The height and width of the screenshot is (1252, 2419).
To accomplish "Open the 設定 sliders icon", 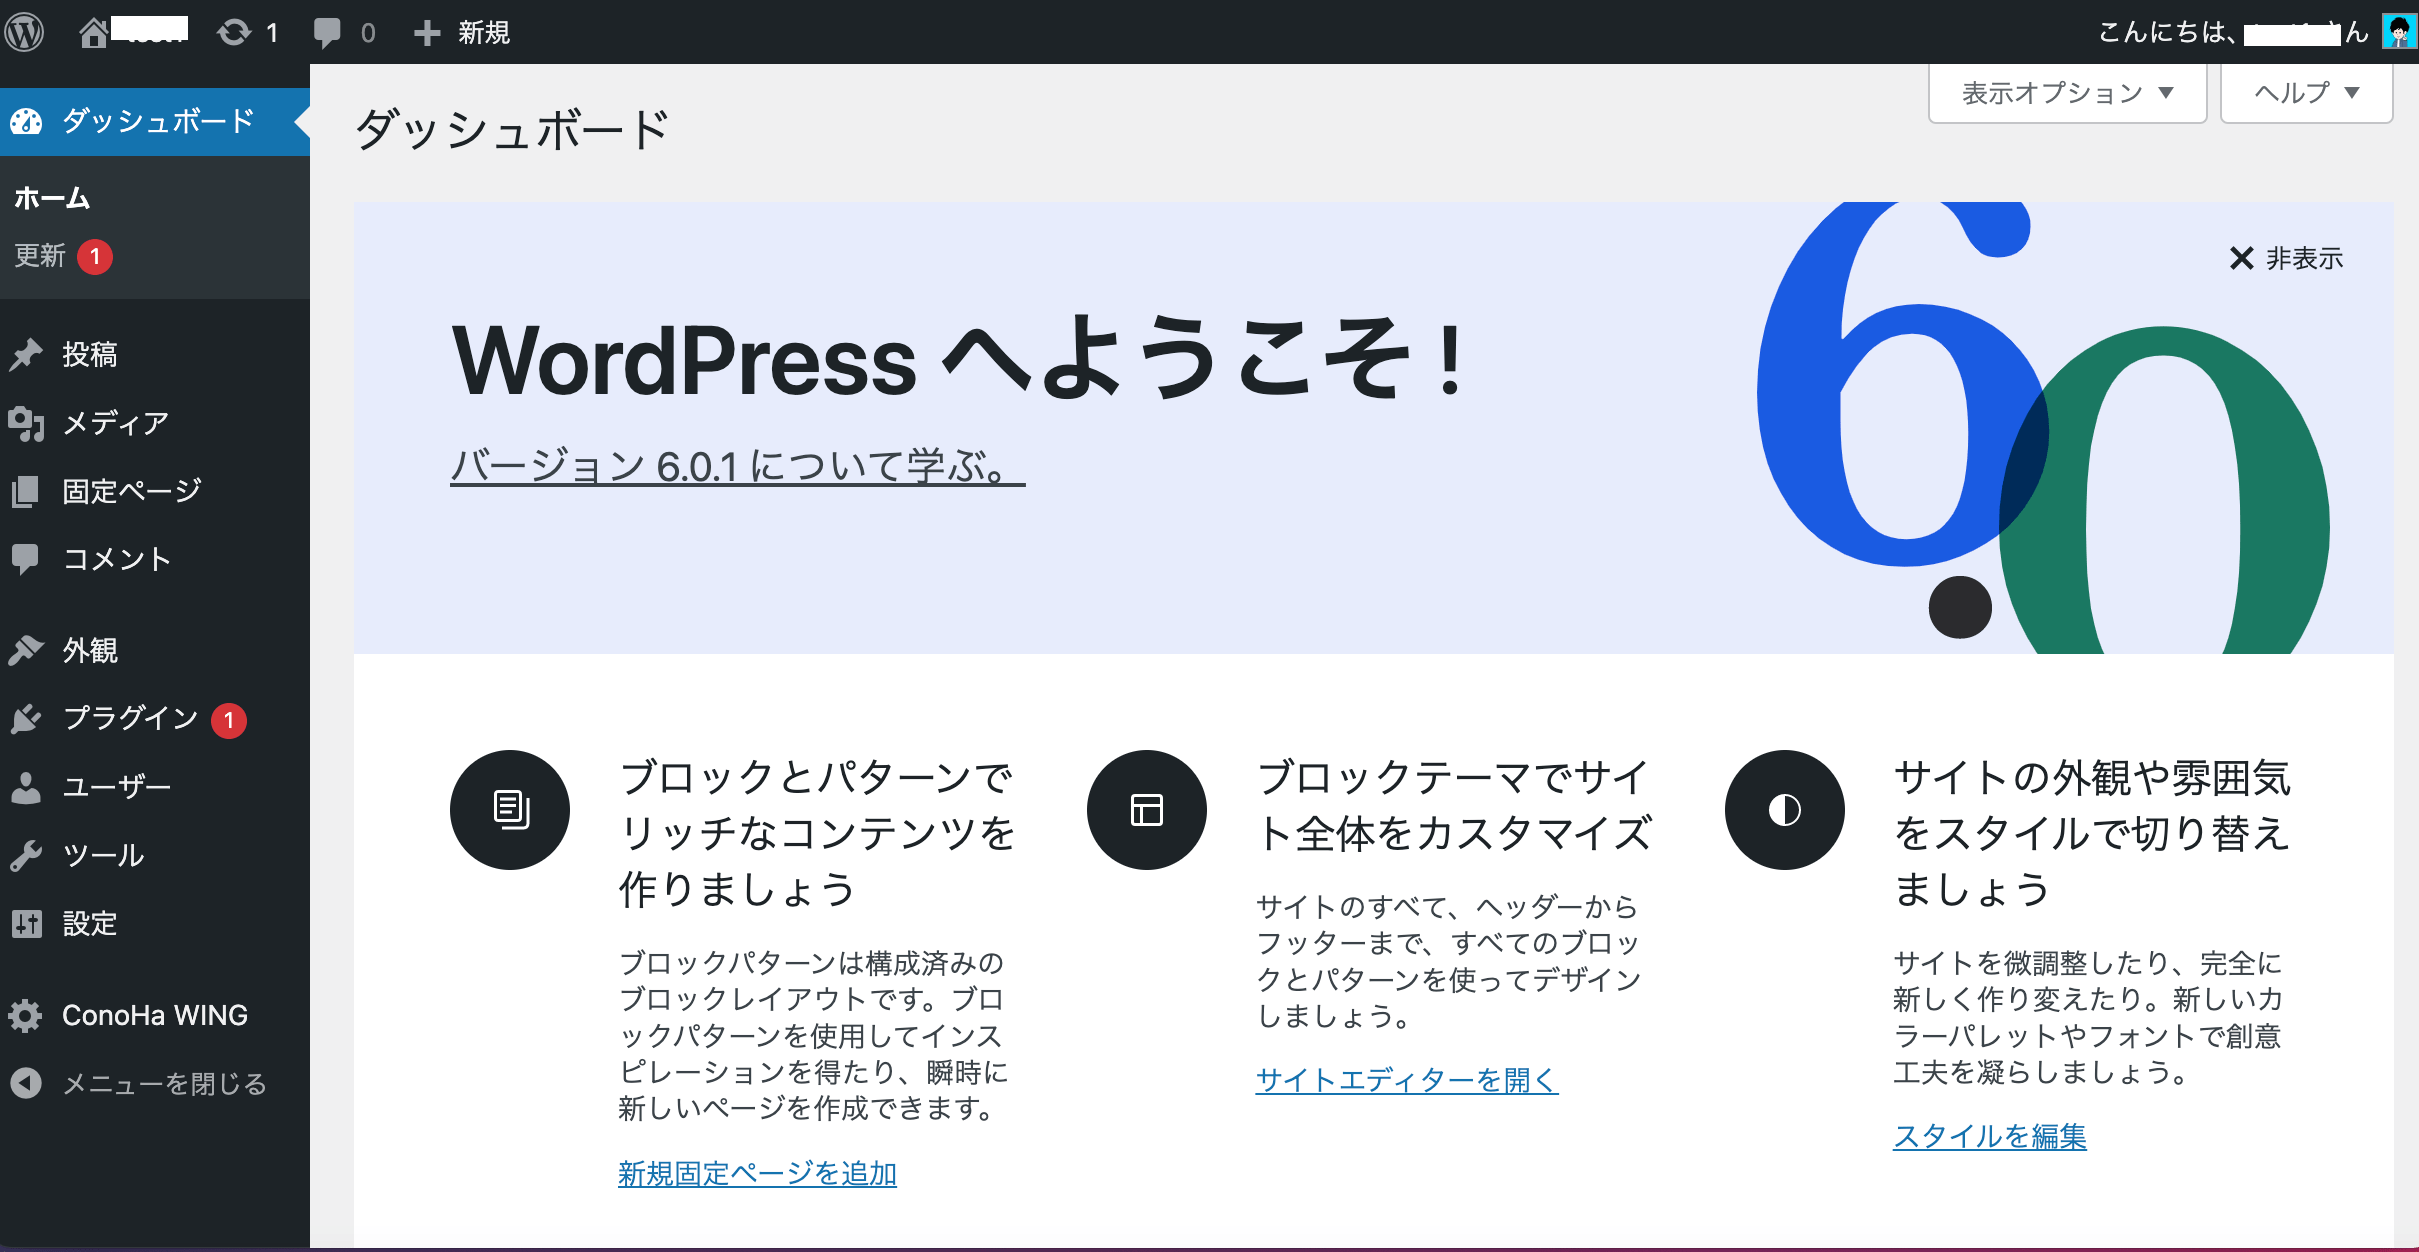I will 26,923.
